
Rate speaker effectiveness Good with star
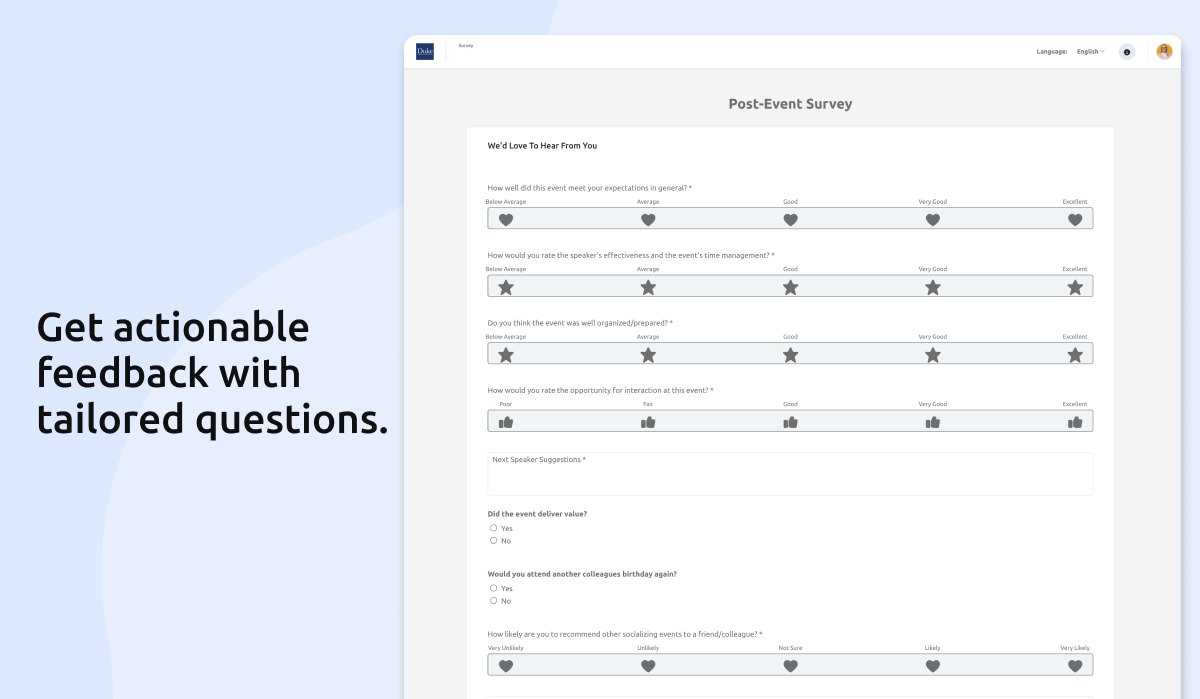click(x=790, y=287)
